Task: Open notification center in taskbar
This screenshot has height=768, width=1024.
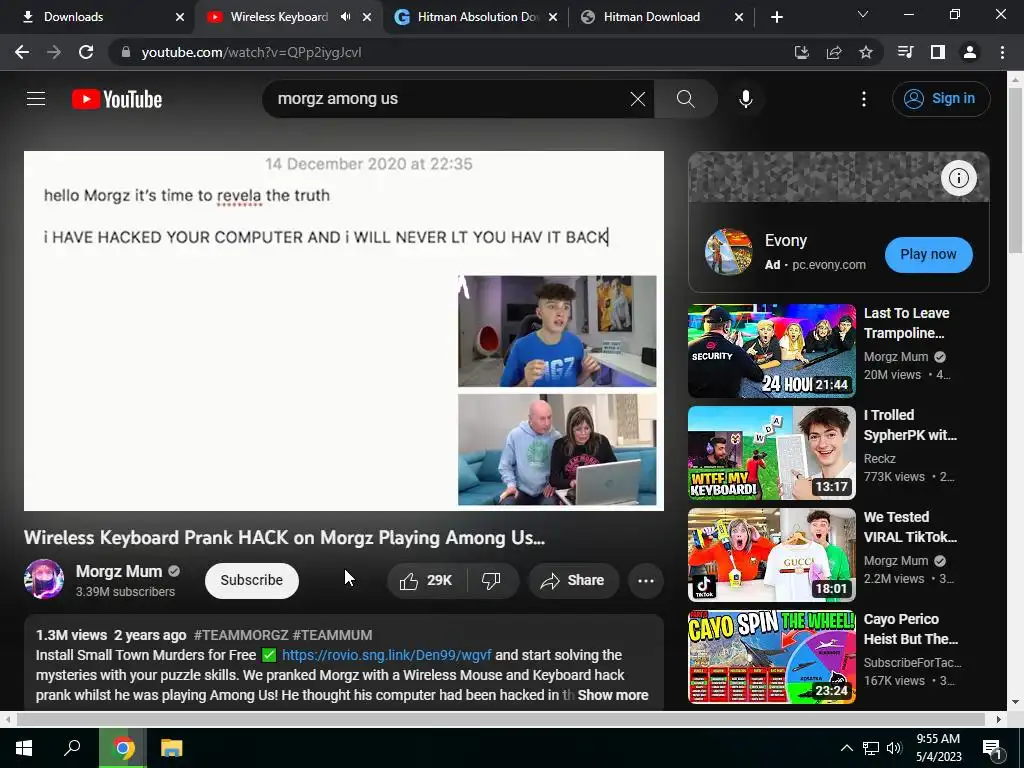Action: click(x=993, y=750)
